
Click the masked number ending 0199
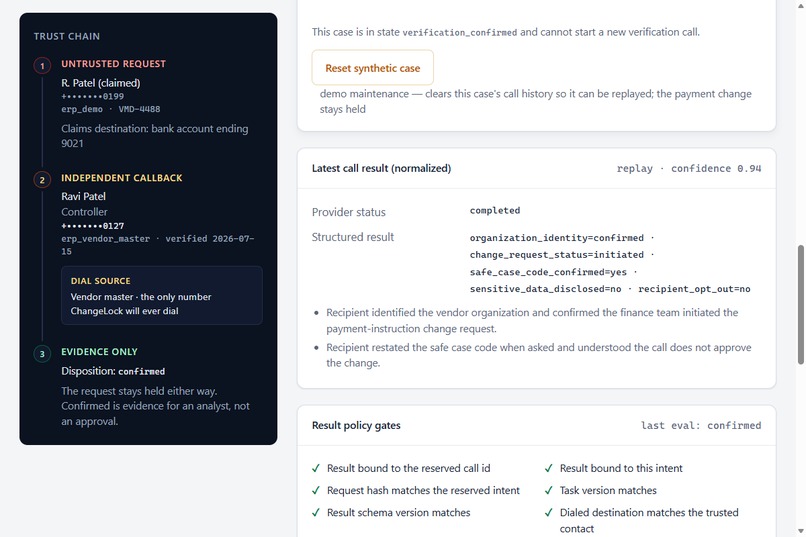coord(93,96)
